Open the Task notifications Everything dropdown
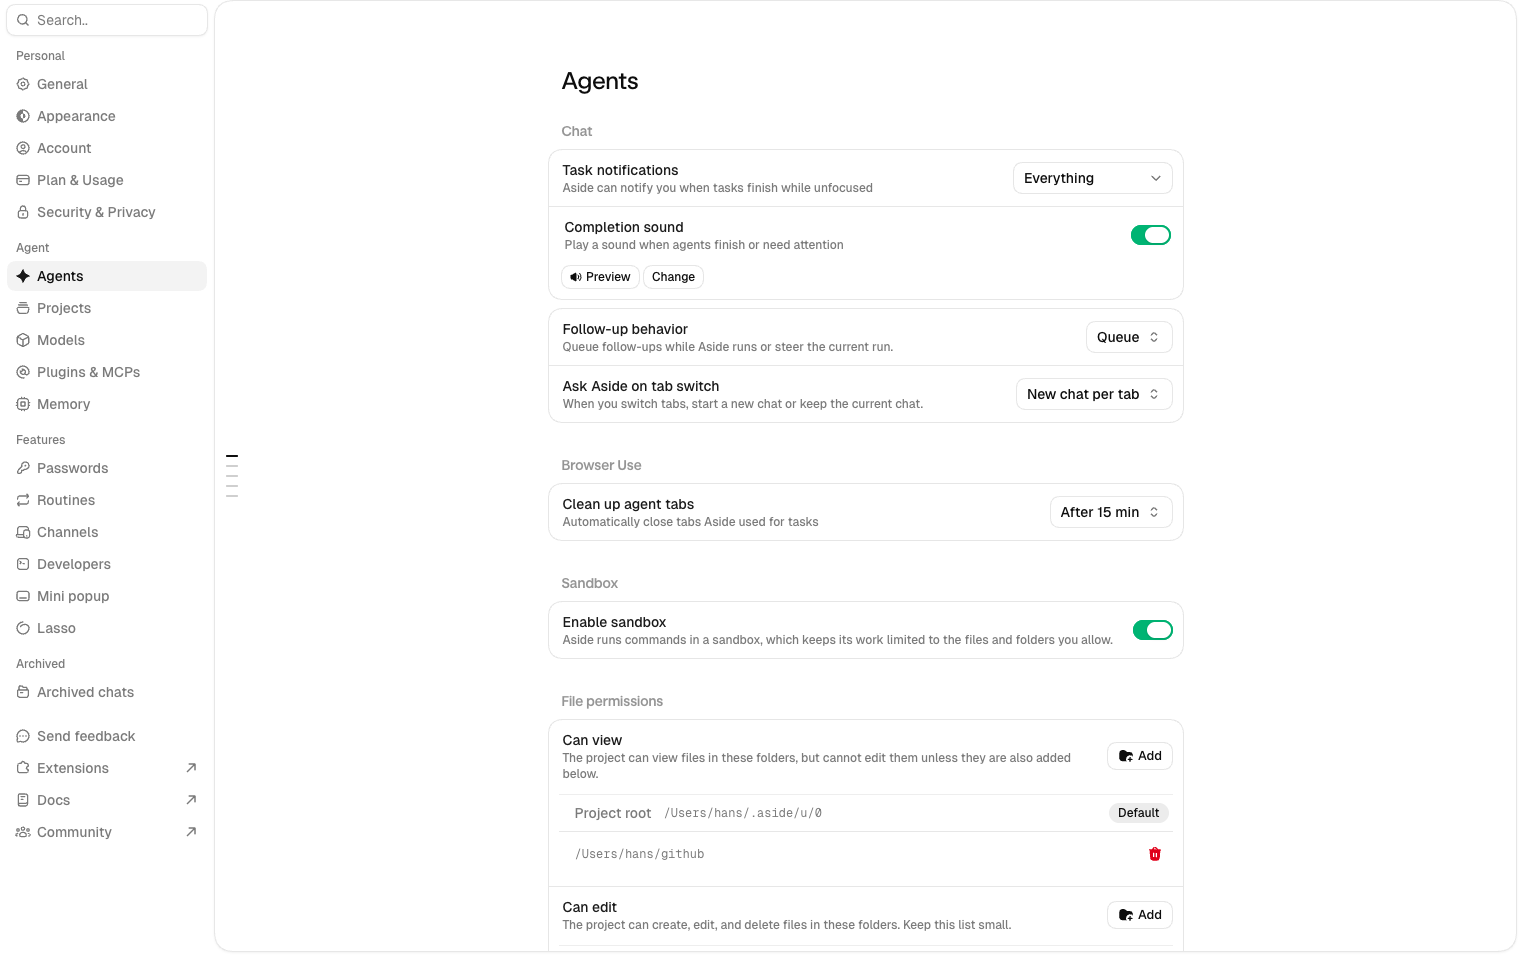 [x=1093, y=178]
